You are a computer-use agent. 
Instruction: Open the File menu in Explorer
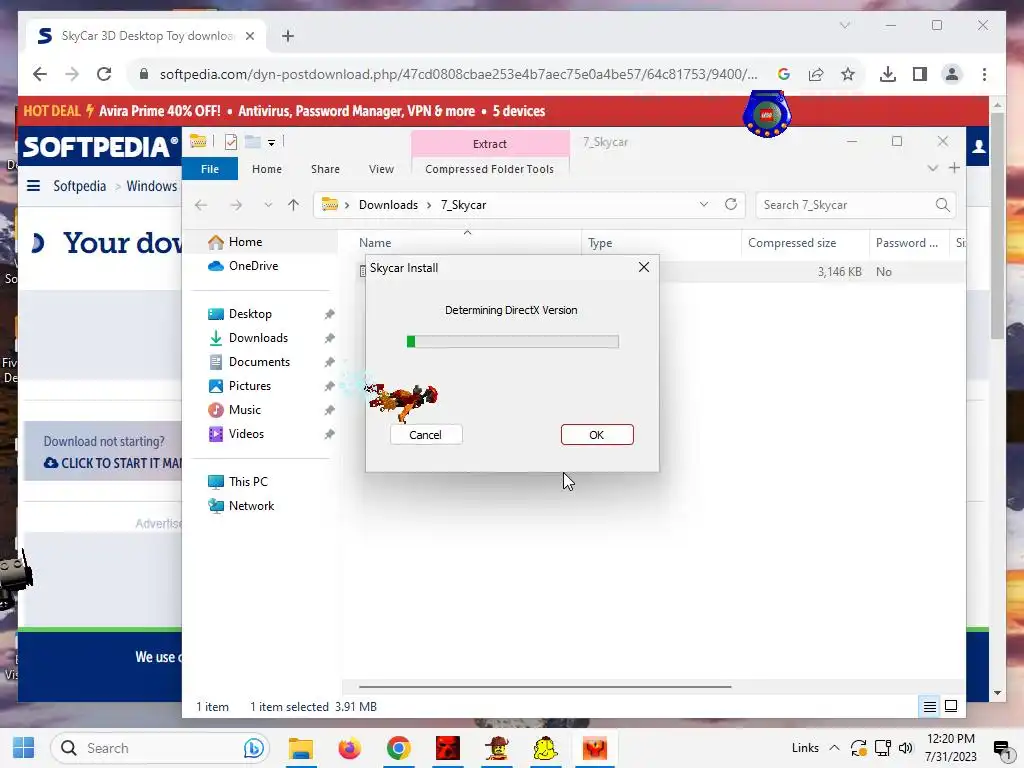210,169
